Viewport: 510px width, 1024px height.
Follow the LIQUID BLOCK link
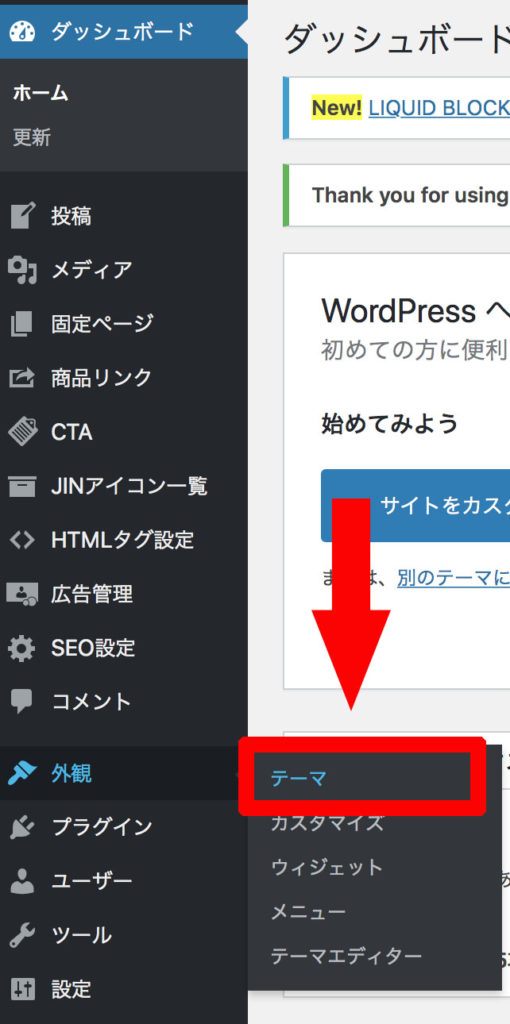(439, 108)
